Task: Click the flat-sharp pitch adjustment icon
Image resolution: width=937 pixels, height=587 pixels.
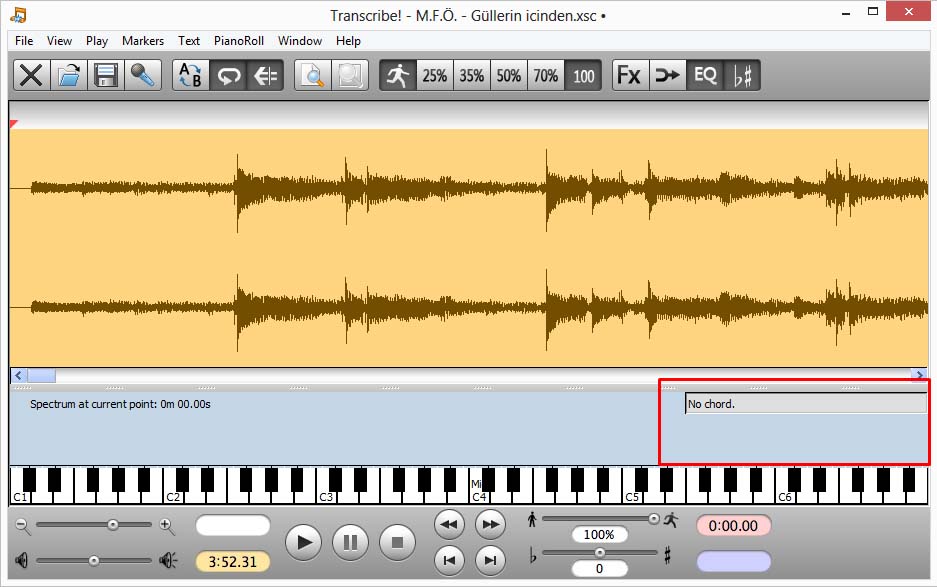Action: coord(742,75)
